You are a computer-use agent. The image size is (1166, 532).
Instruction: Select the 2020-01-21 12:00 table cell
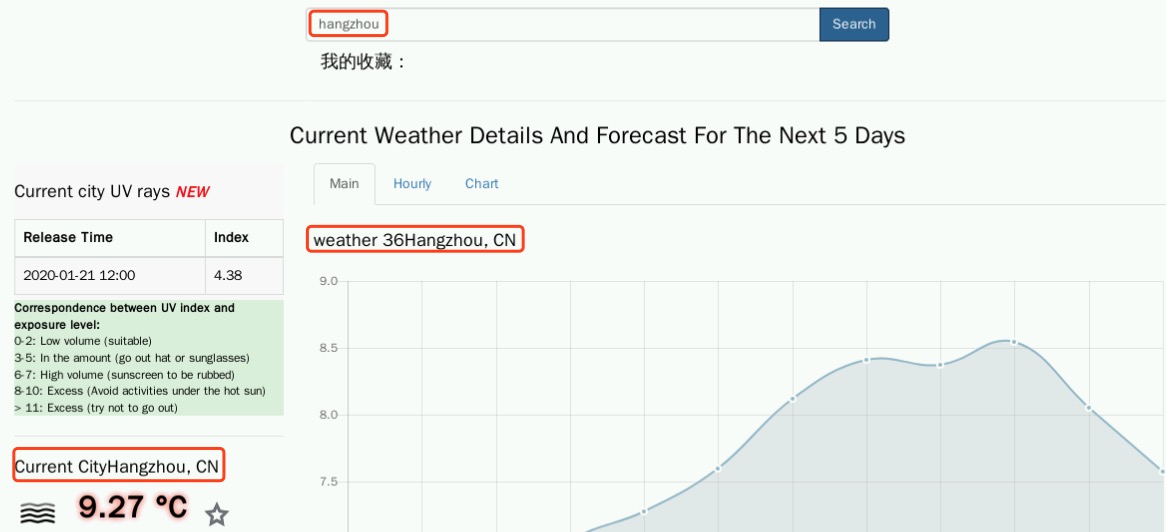[x=79, y=275]
